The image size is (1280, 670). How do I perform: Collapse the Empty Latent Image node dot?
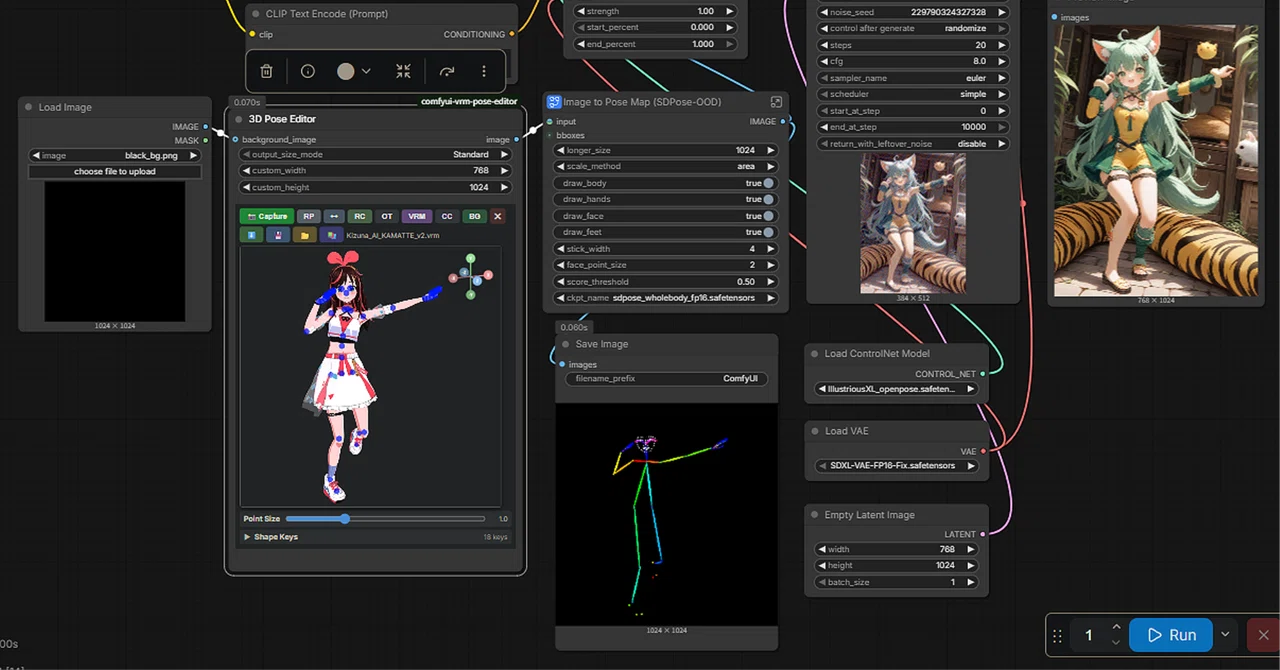(x=814, y=515)
